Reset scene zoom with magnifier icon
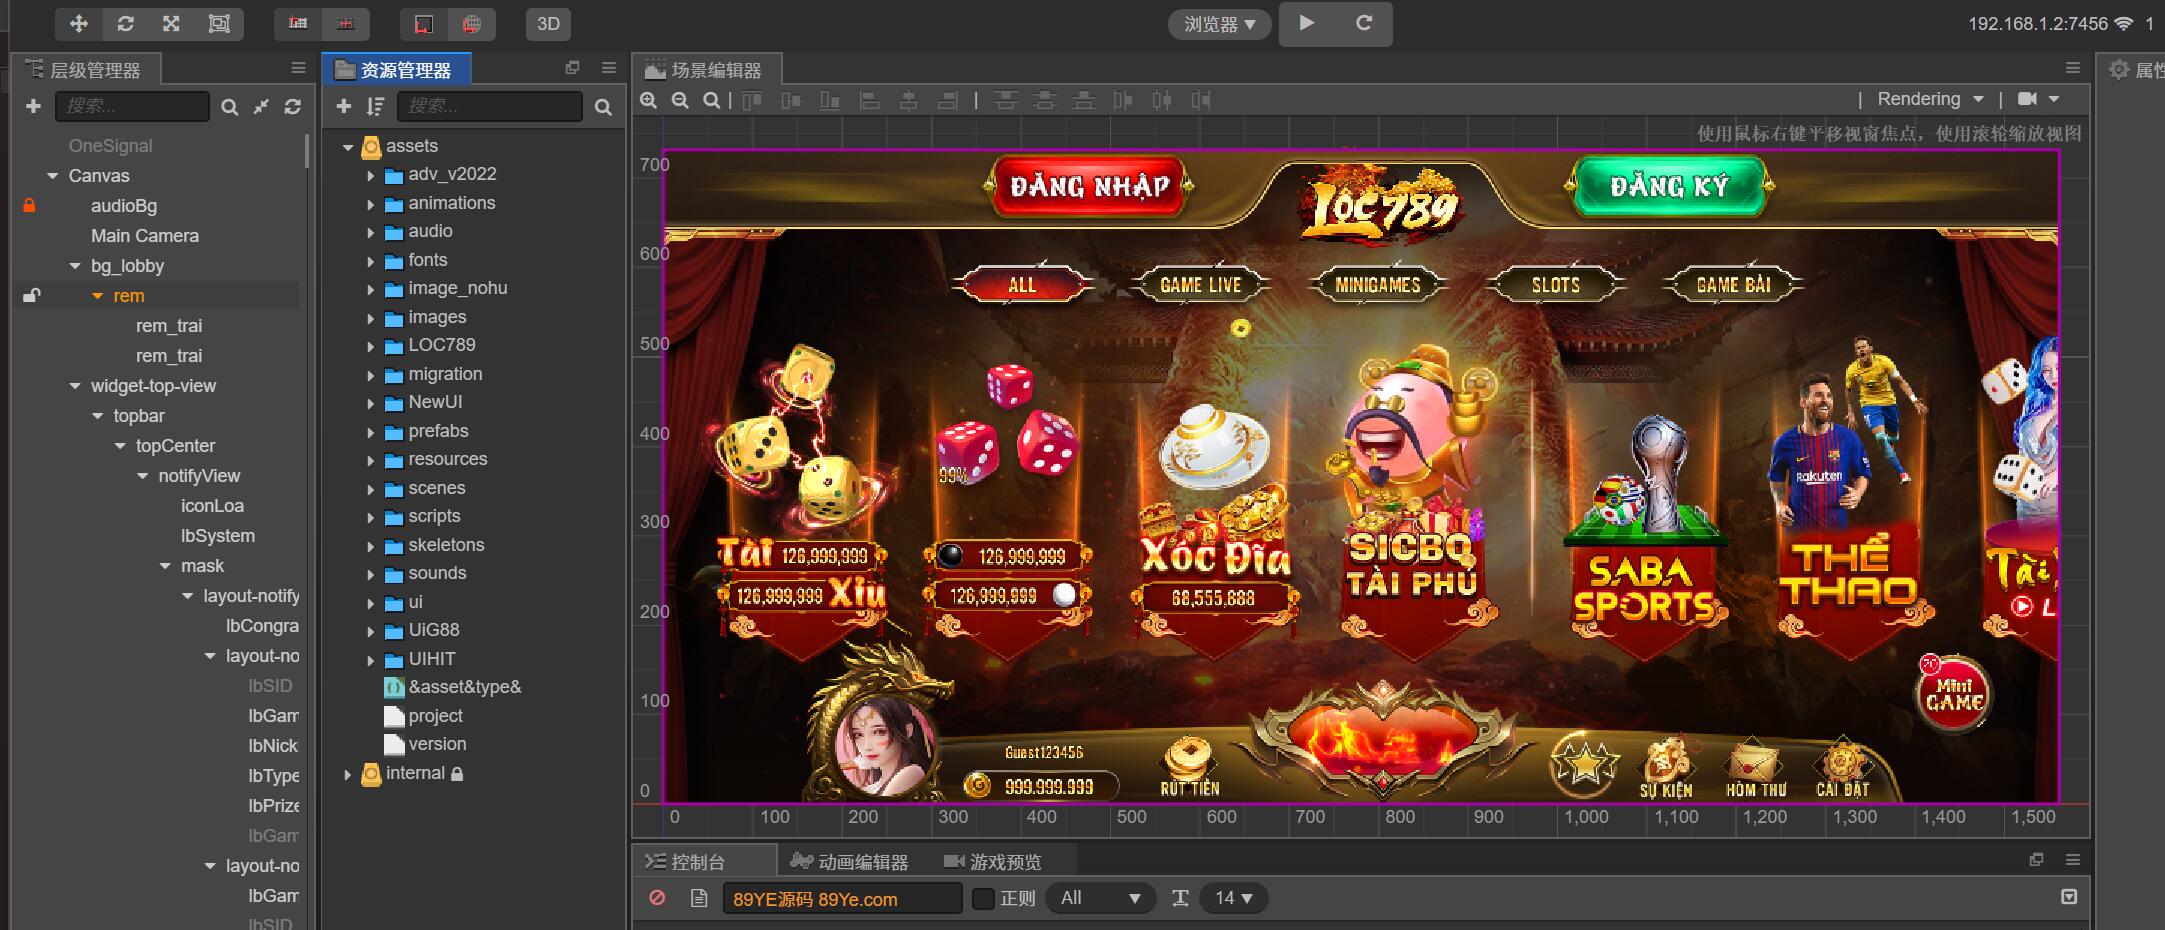2165x930 pixels. point(711,100)
